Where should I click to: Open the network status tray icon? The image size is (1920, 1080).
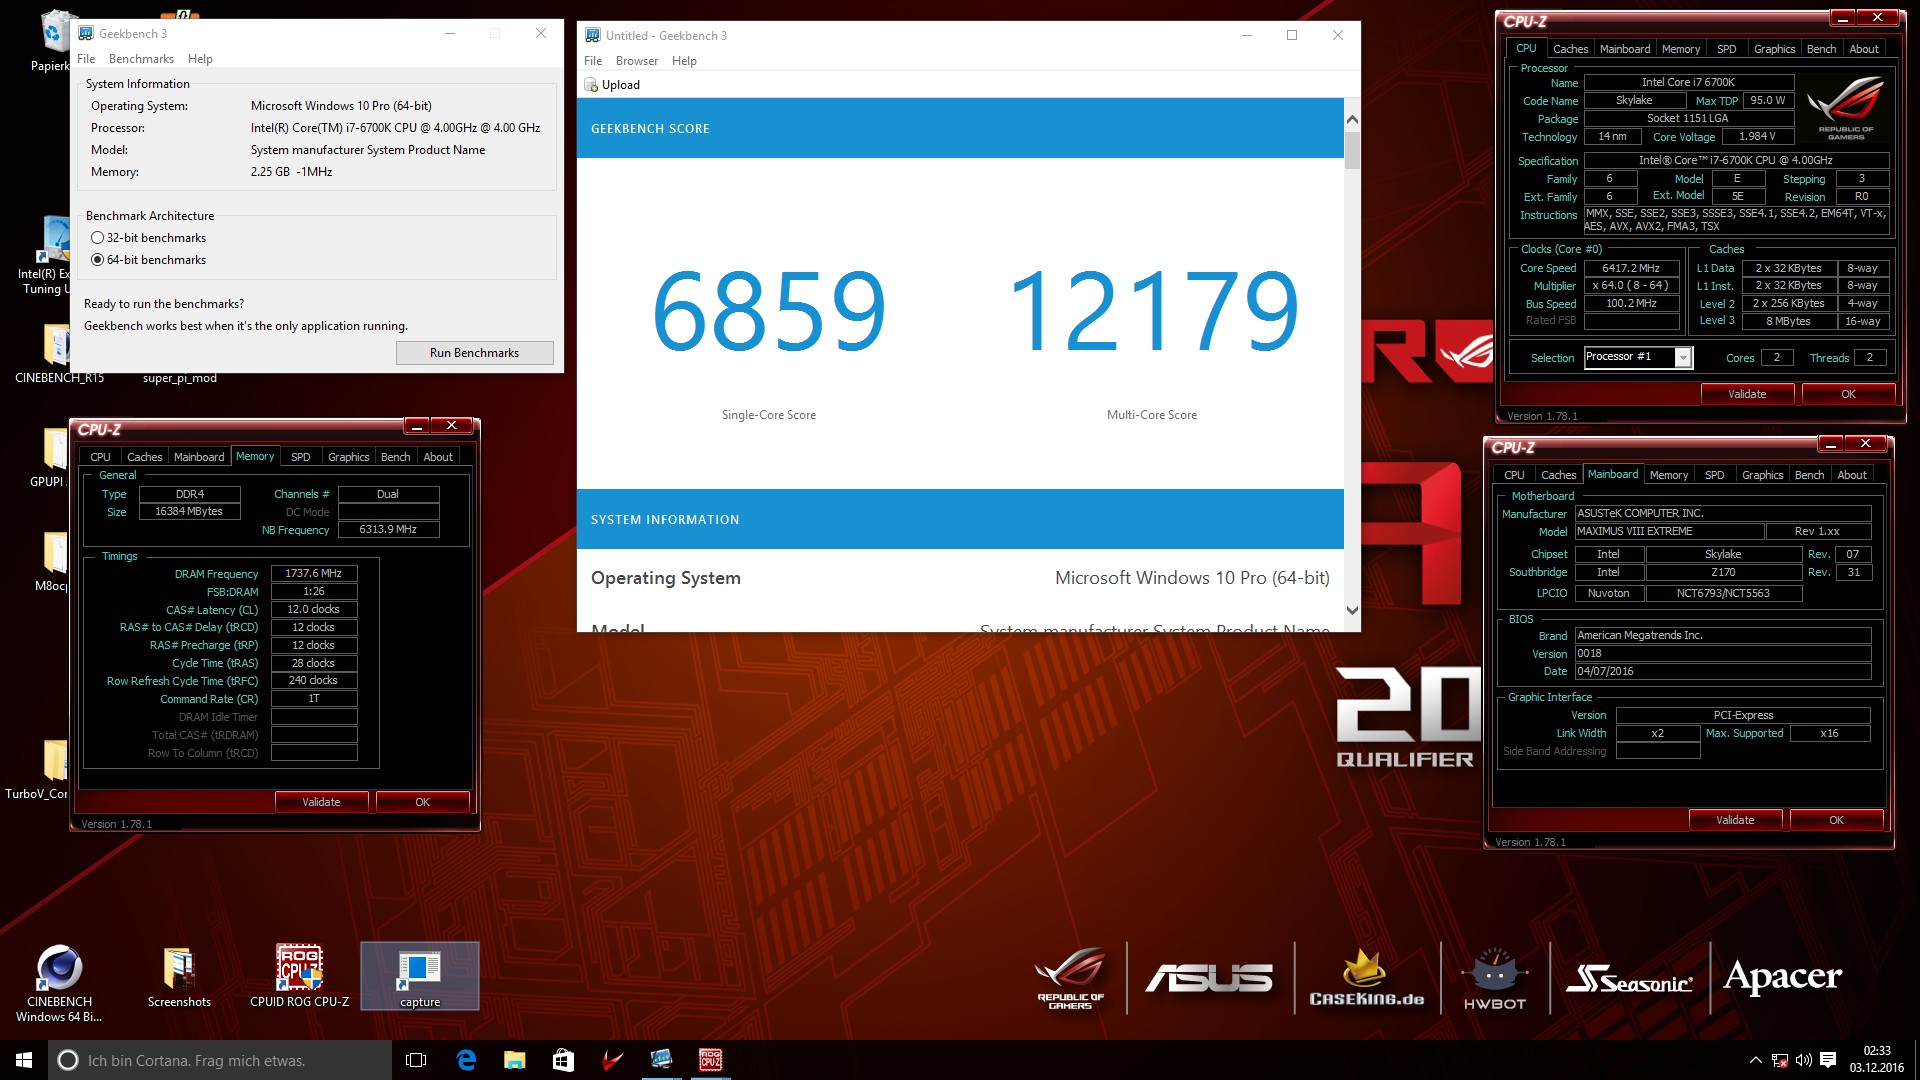click(1780, 1060)
